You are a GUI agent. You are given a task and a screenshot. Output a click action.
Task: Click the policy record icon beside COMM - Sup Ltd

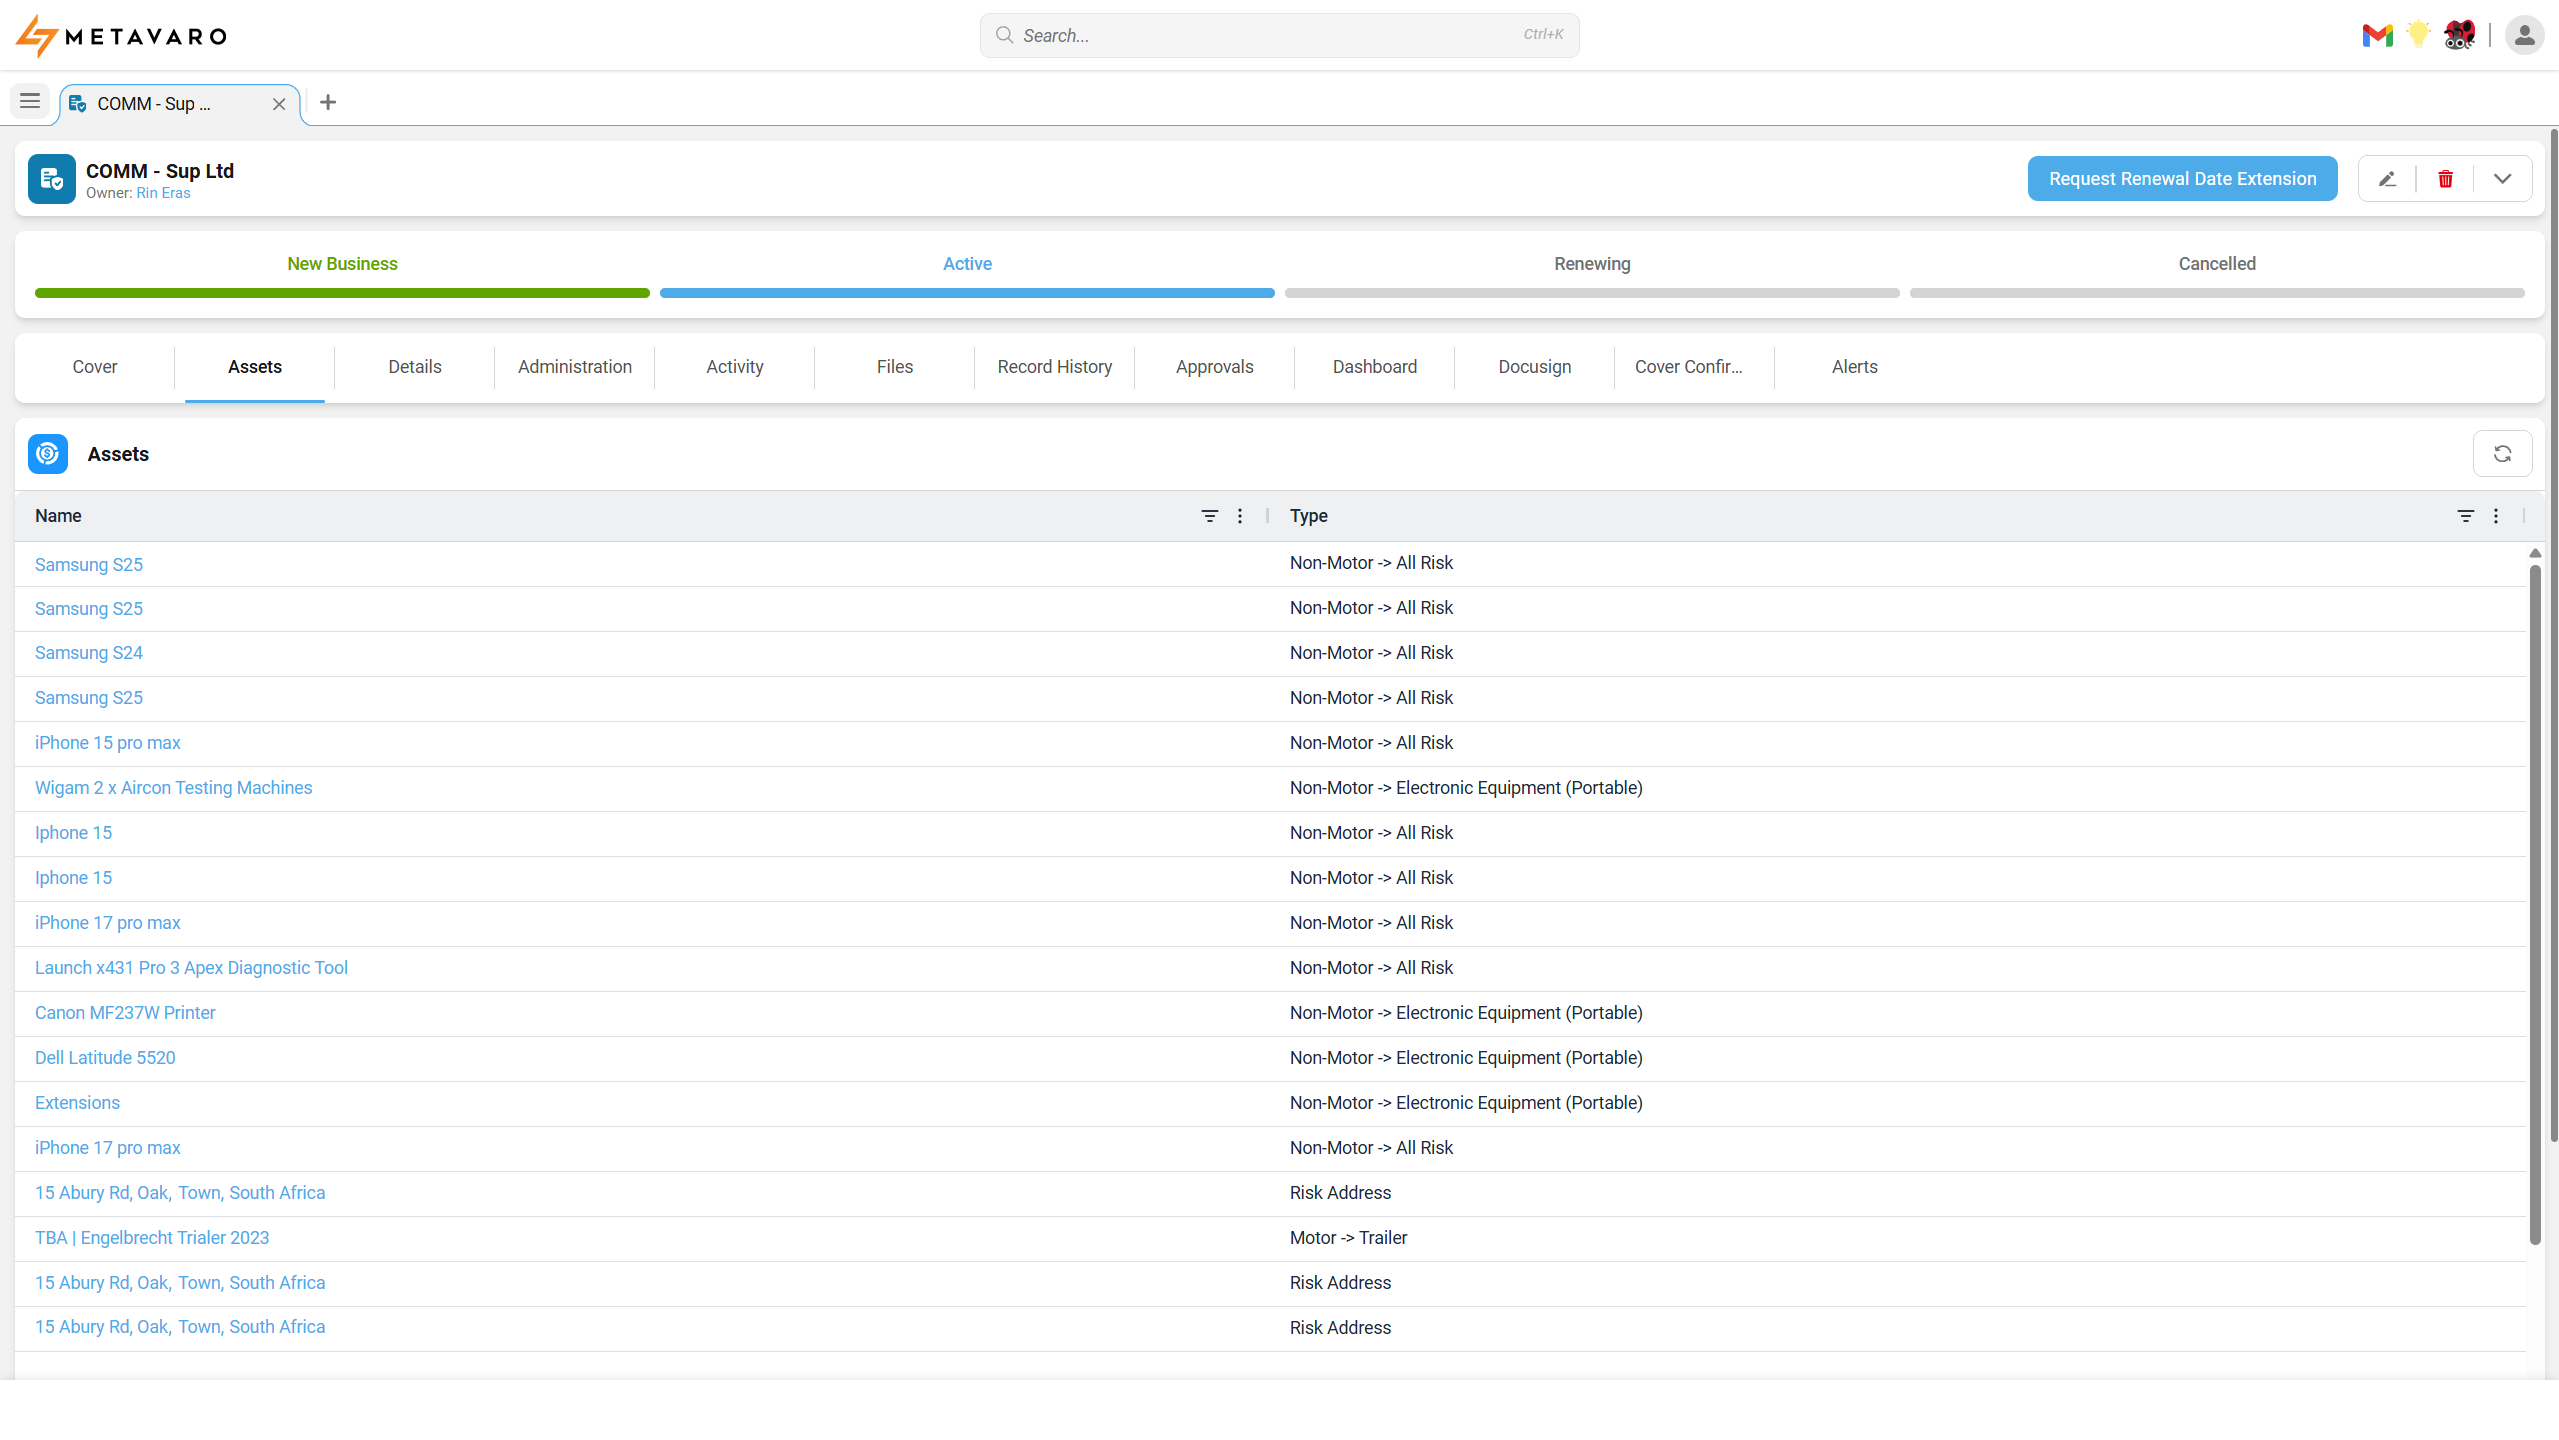point(52,179)
